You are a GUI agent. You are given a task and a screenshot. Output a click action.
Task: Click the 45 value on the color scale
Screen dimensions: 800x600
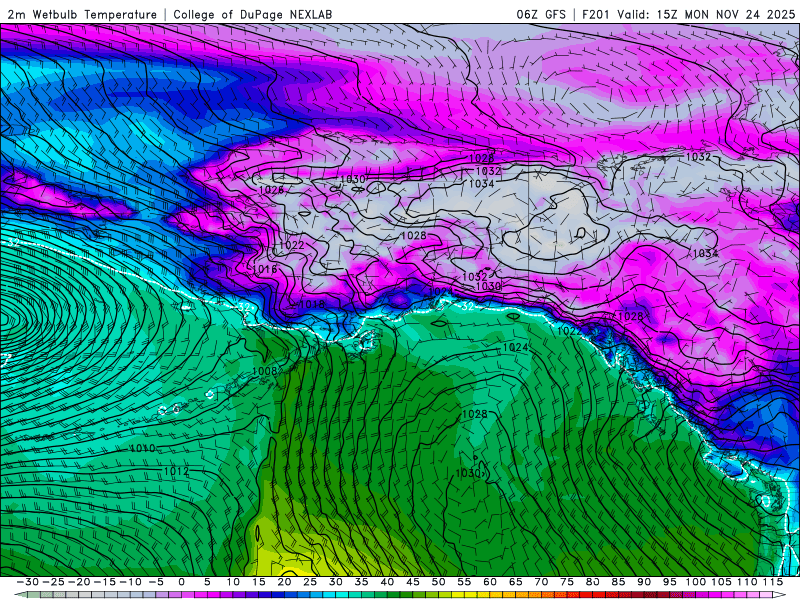(x=413, y=582)
